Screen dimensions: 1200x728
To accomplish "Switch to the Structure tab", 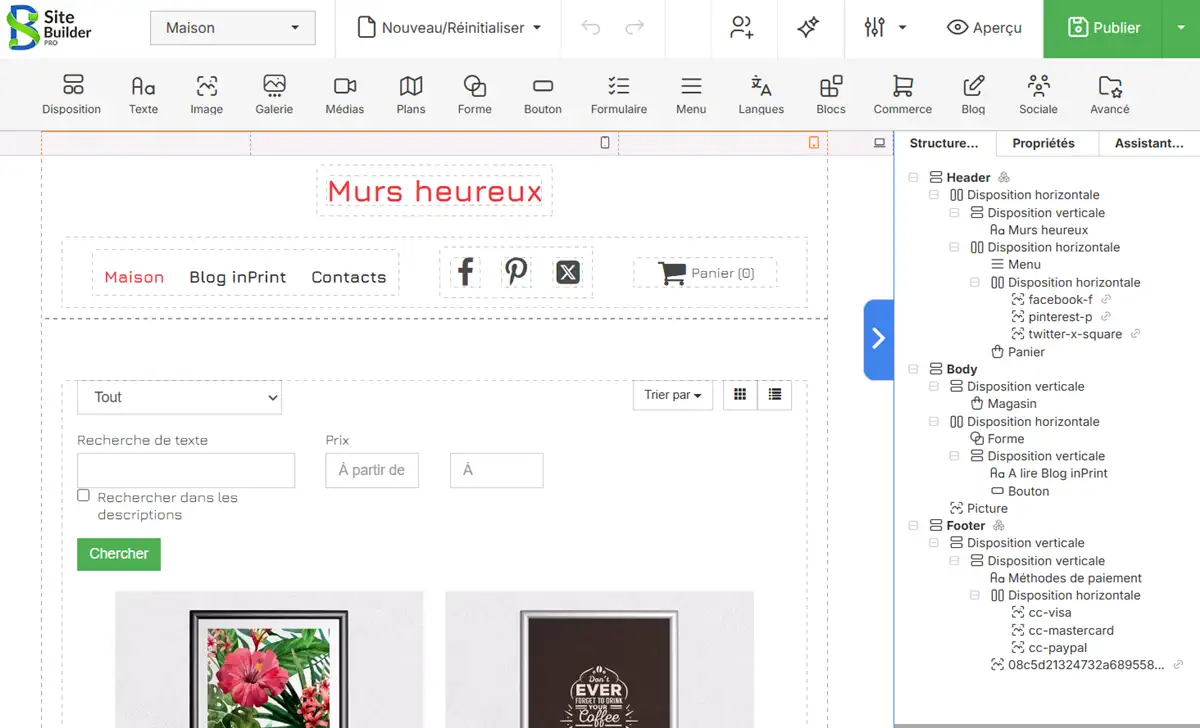I will (945, 143).
